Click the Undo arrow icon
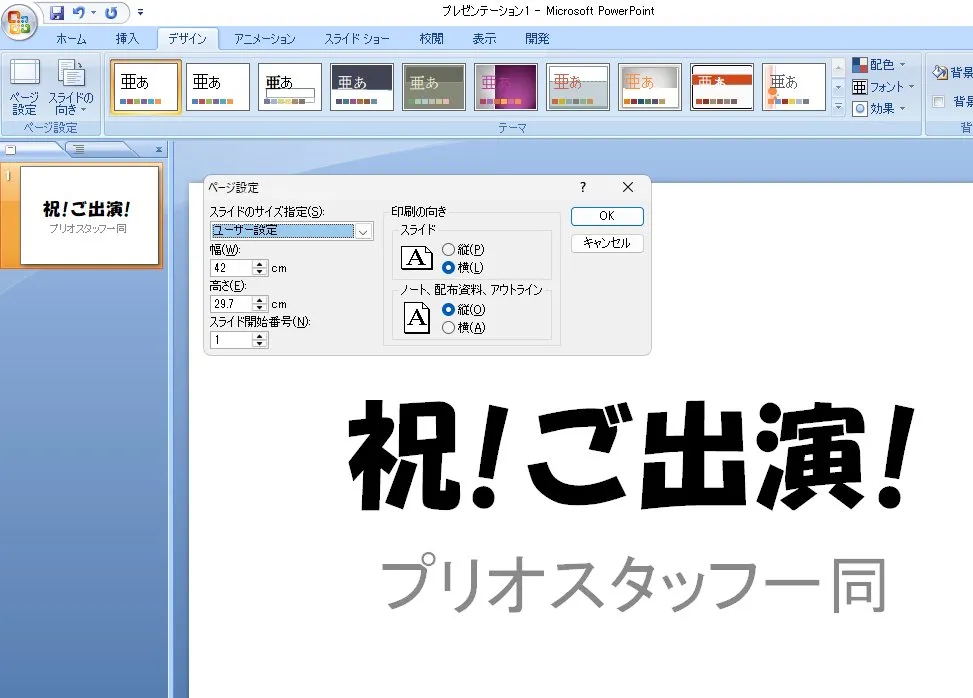This screenshot has height=698, width=973. 79,13
